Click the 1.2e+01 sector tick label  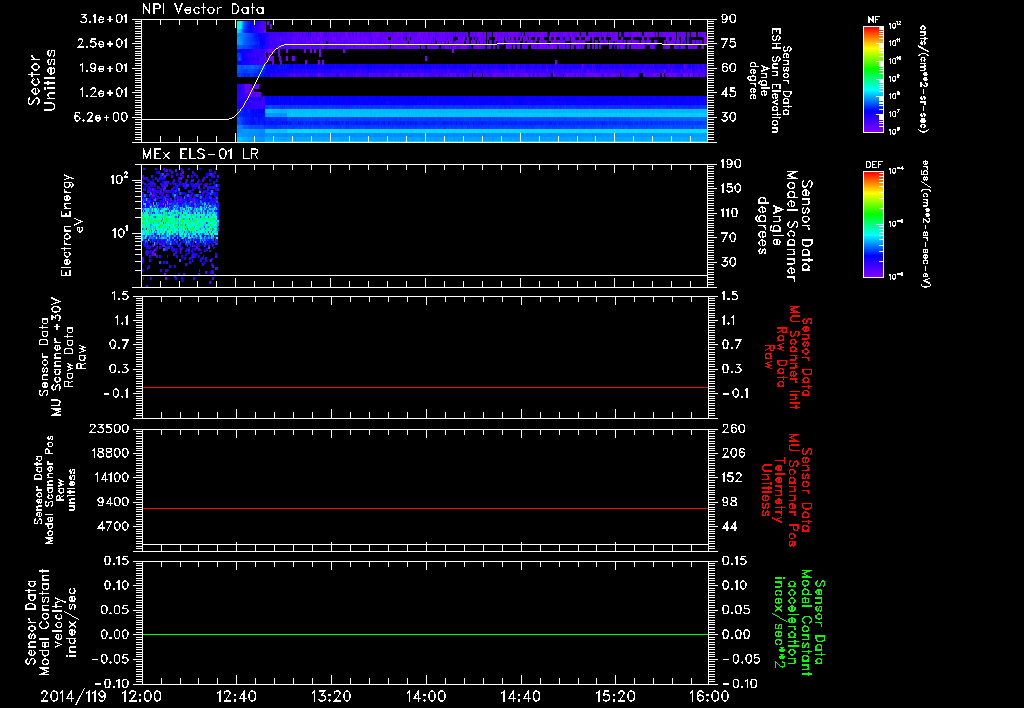(104, 93)
